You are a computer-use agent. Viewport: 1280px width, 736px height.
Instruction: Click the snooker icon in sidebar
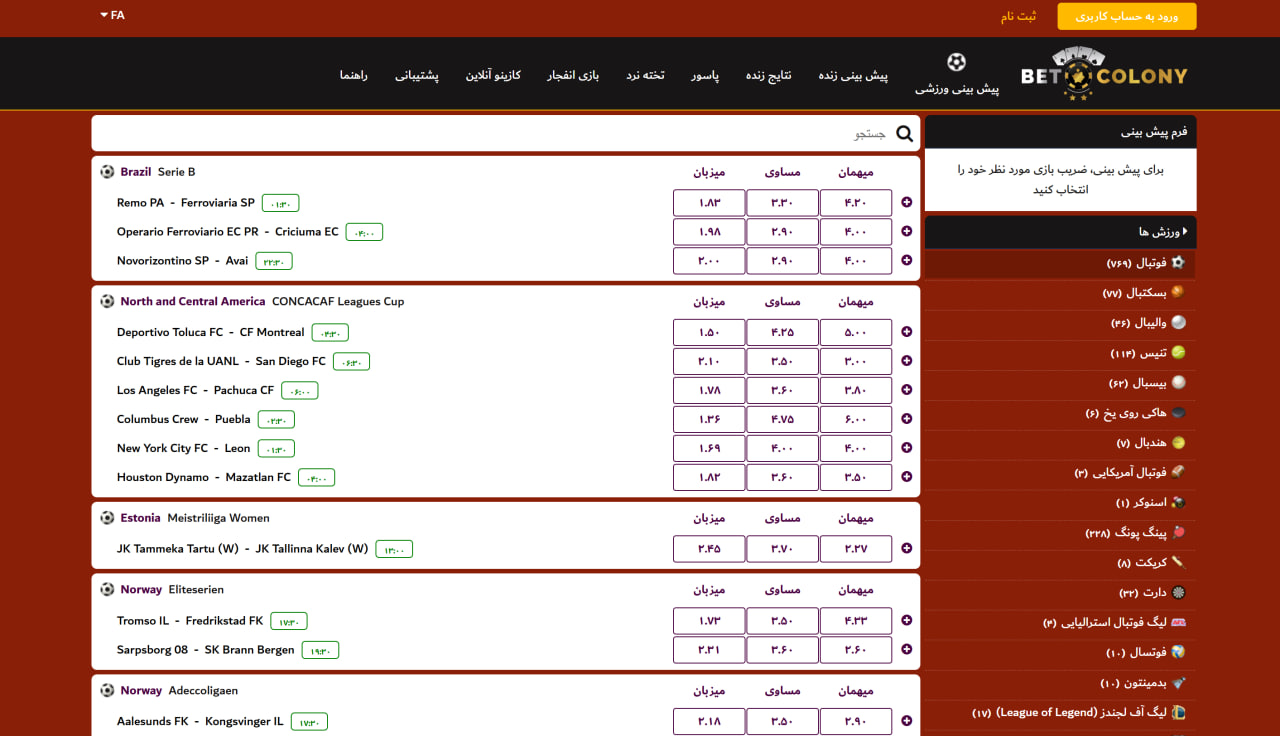pyautogui.click(x=1178, y=502)
